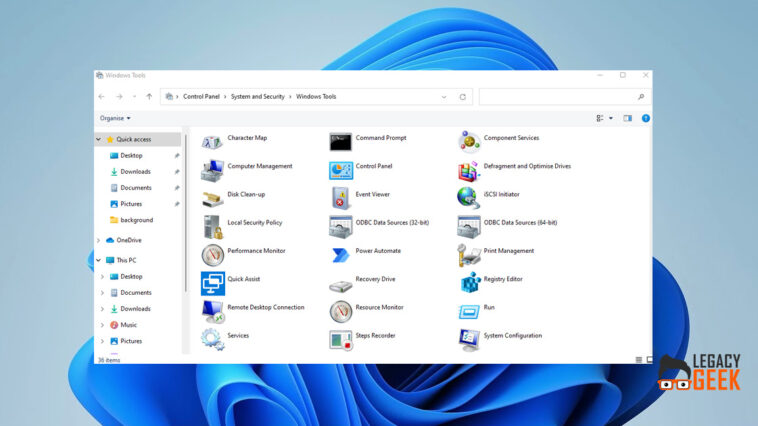
Task: Go up one folder level
Action: click(149, 97)
